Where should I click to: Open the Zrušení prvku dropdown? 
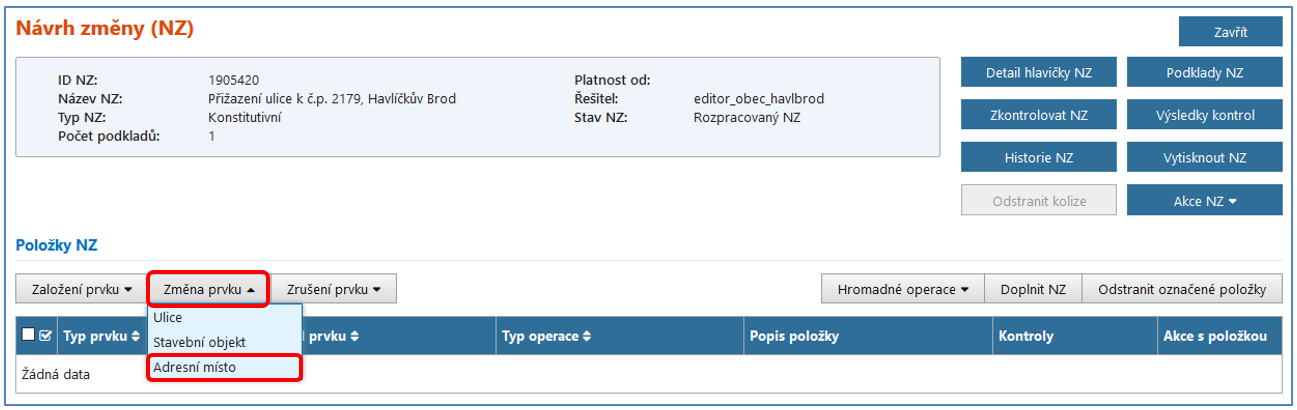tap(335, 290)
